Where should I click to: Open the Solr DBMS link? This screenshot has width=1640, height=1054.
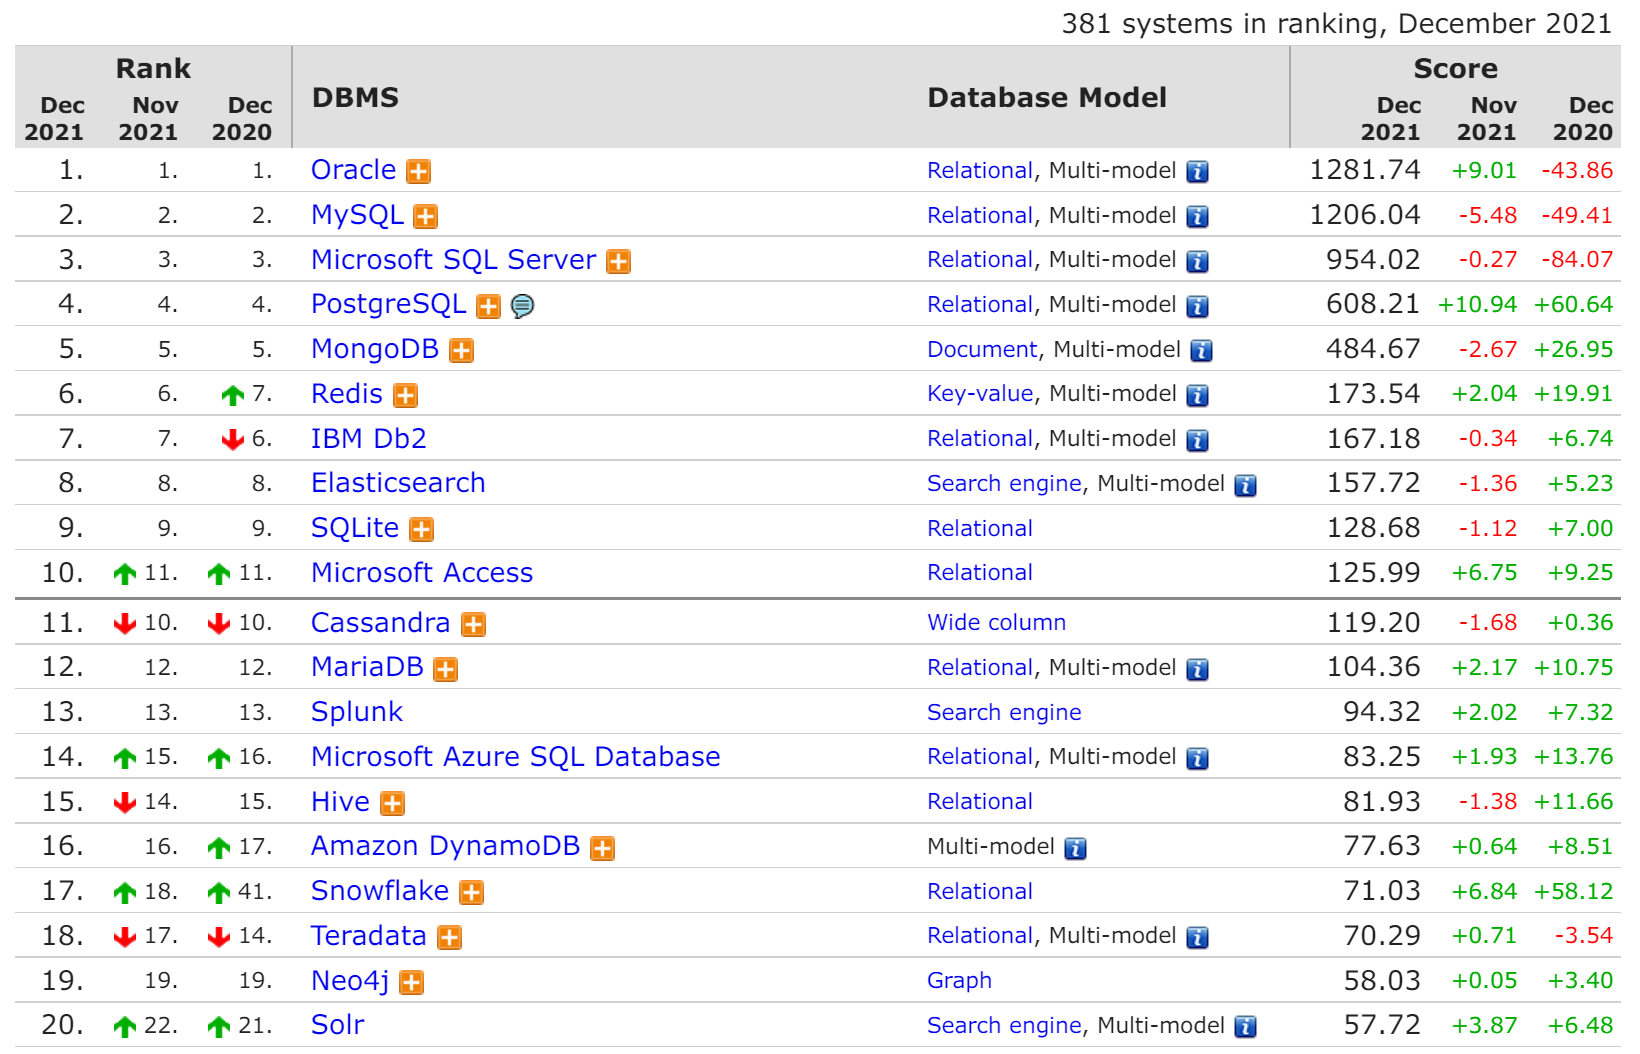click(338, 1025)
